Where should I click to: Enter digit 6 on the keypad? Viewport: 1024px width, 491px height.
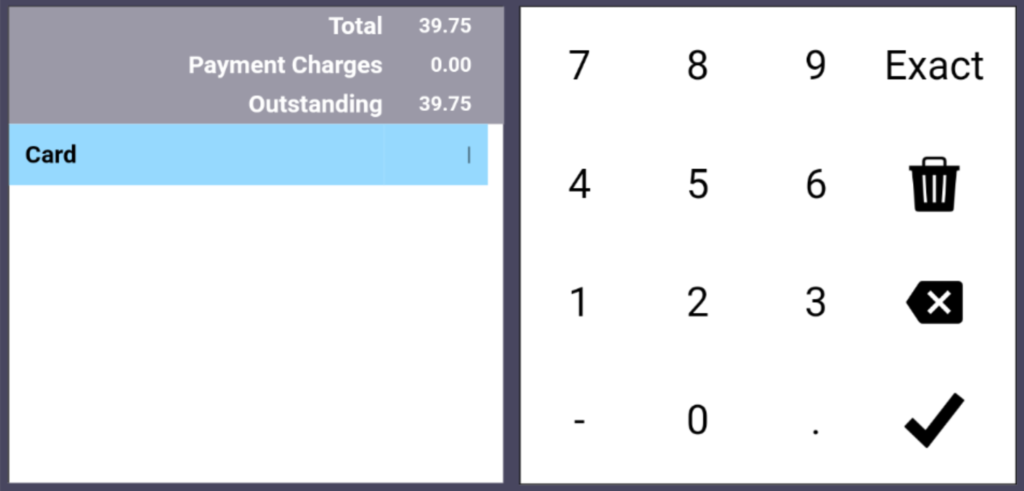click(x=816, y=184)
